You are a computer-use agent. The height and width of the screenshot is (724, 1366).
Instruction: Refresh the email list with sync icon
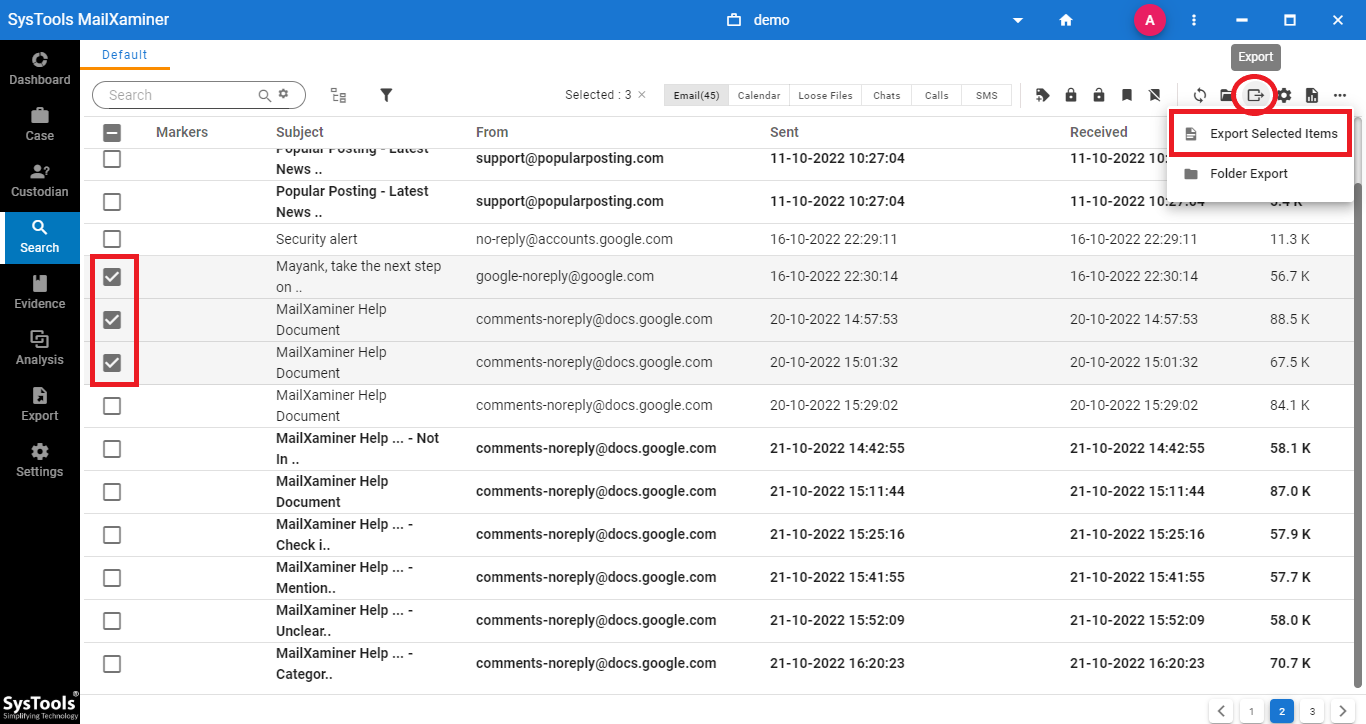(1200, 95)
